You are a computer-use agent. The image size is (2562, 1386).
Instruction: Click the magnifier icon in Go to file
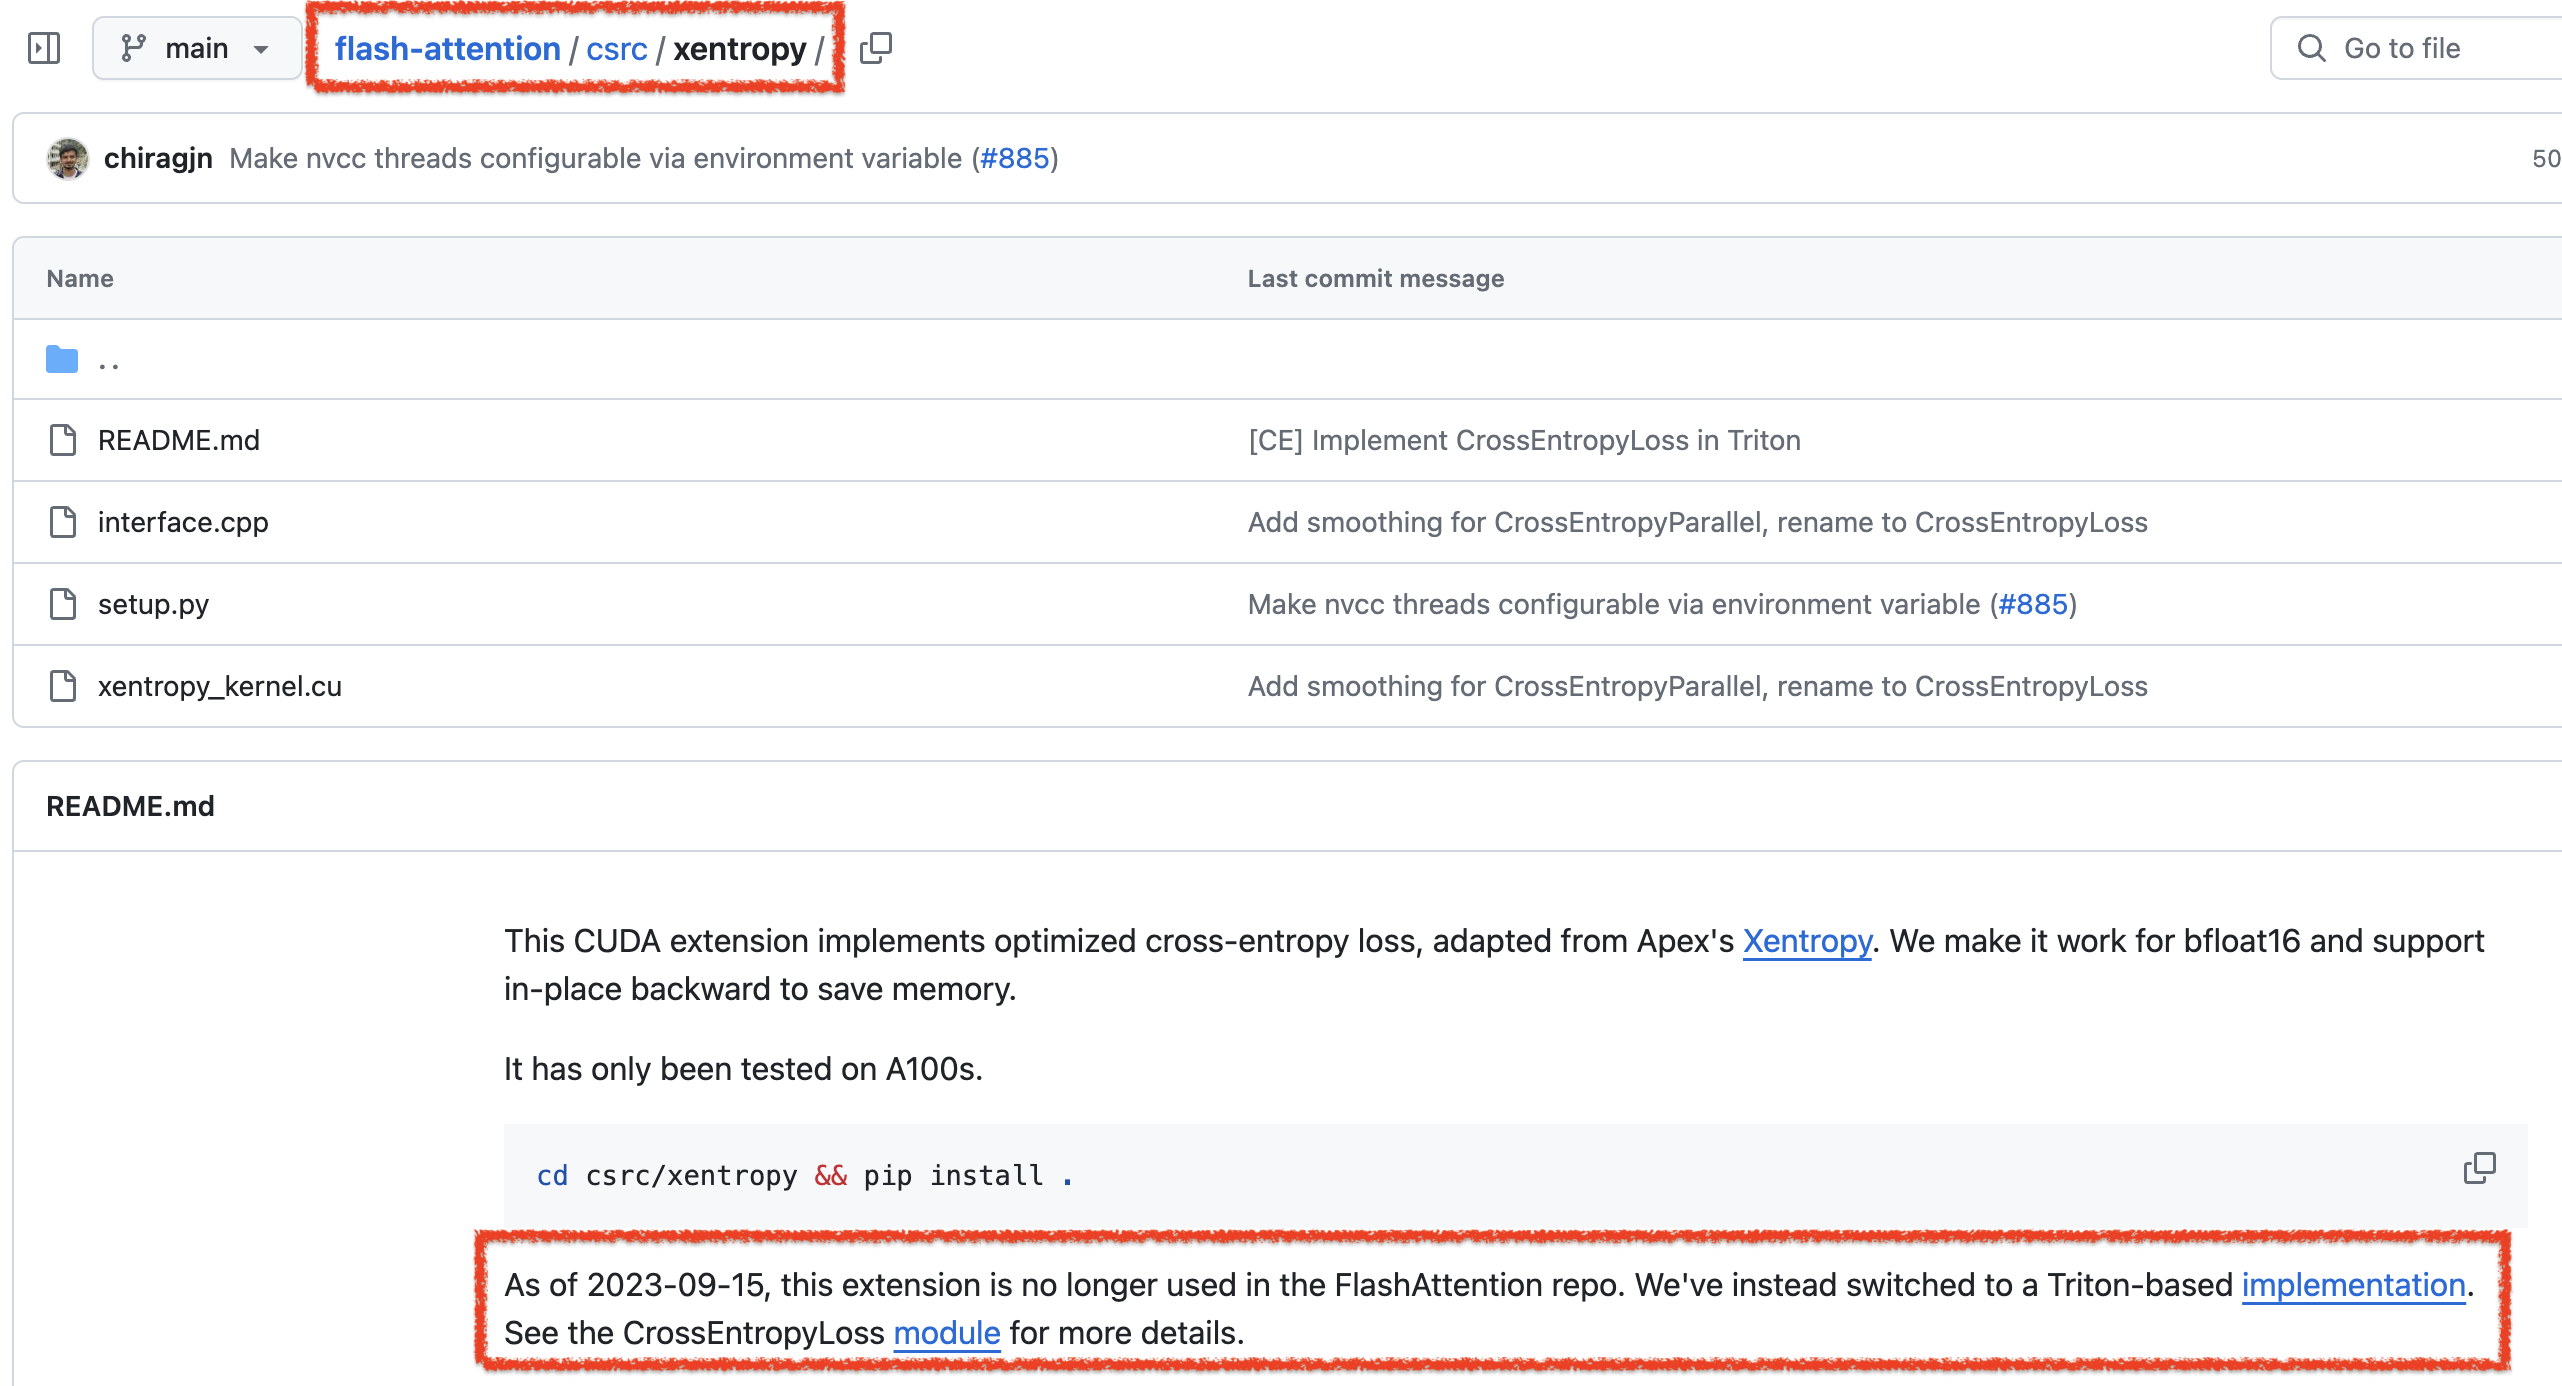[2311, 48]
